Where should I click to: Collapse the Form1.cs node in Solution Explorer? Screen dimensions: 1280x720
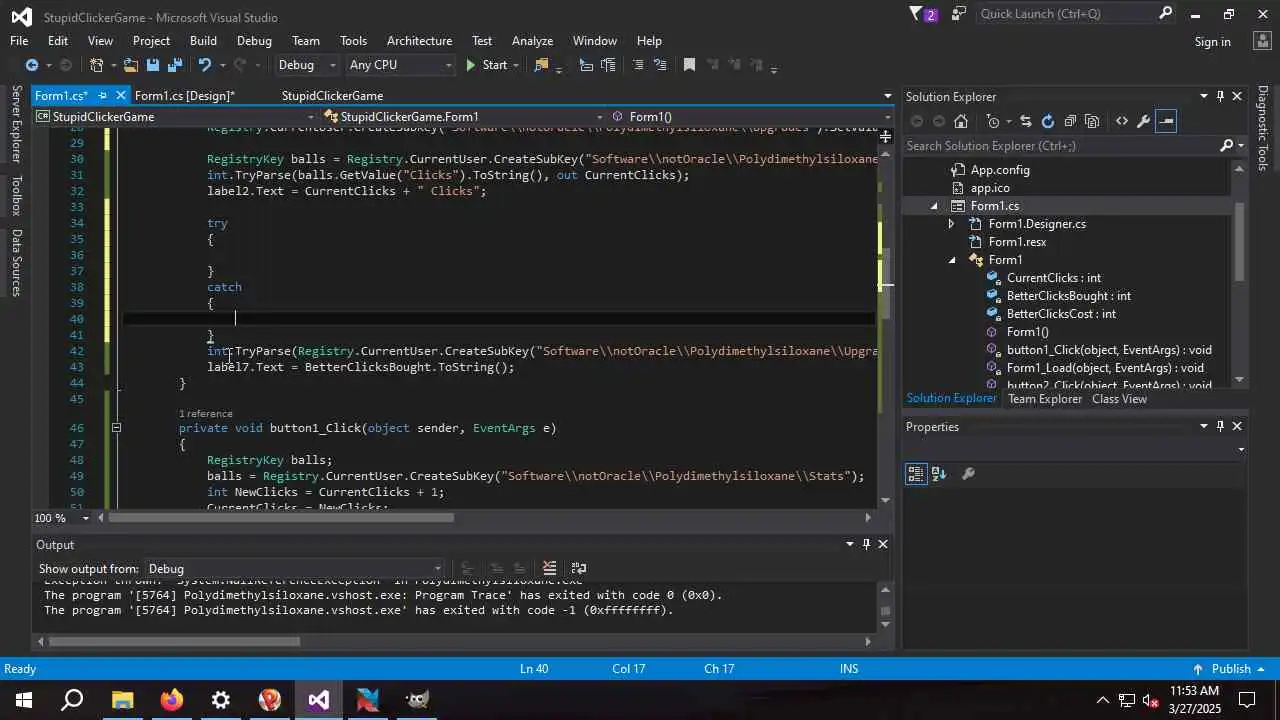[x=935, y=206]
